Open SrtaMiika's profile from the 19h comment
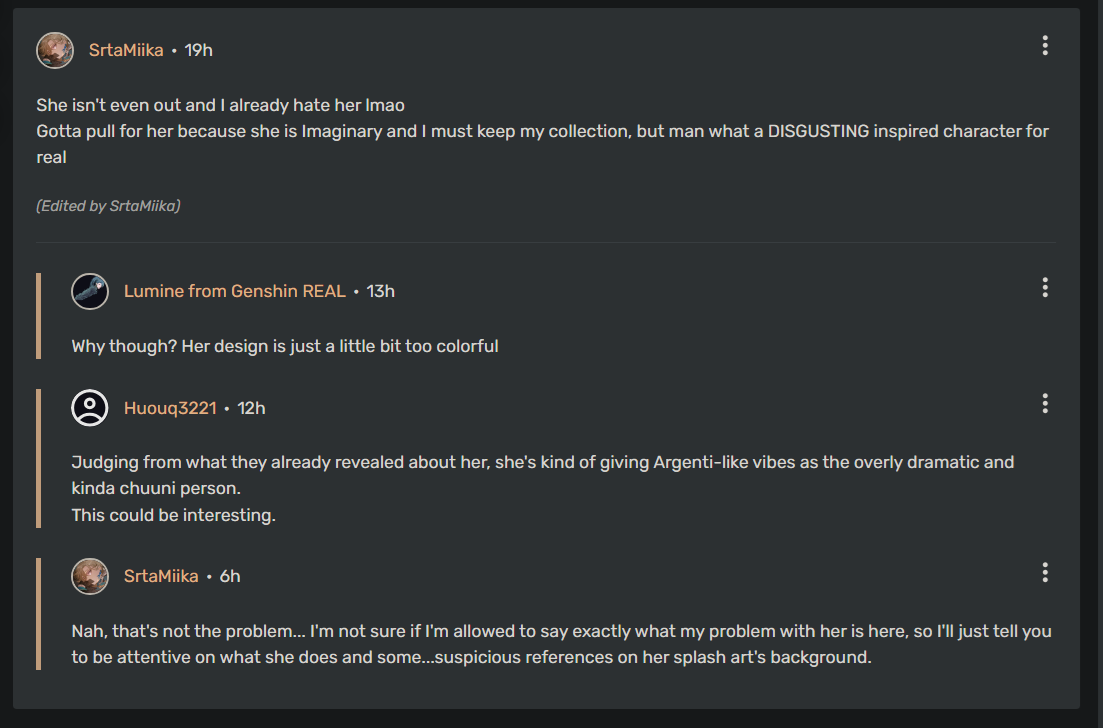 click(126, 50)
